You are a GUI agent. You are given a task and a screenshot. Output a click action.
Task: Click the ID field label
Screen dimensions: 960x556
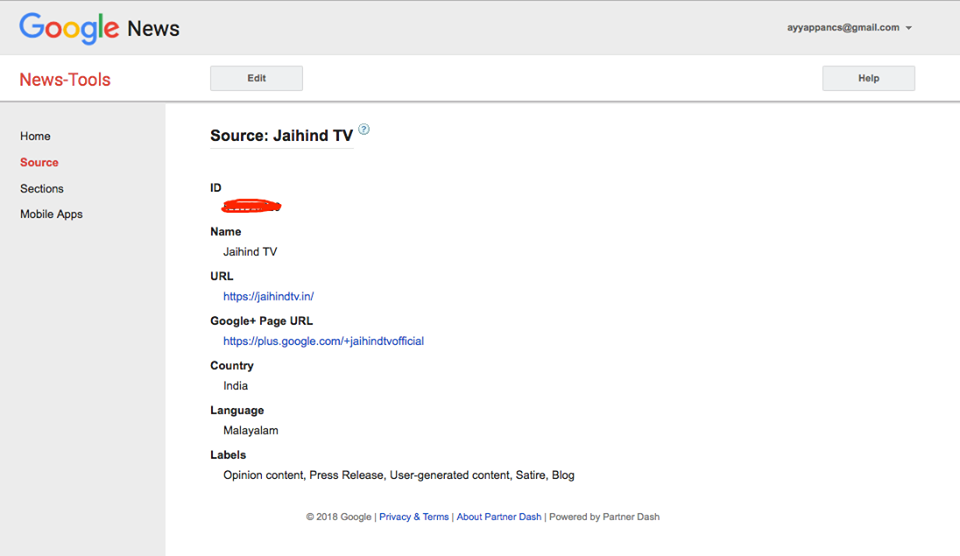[216, 188]
